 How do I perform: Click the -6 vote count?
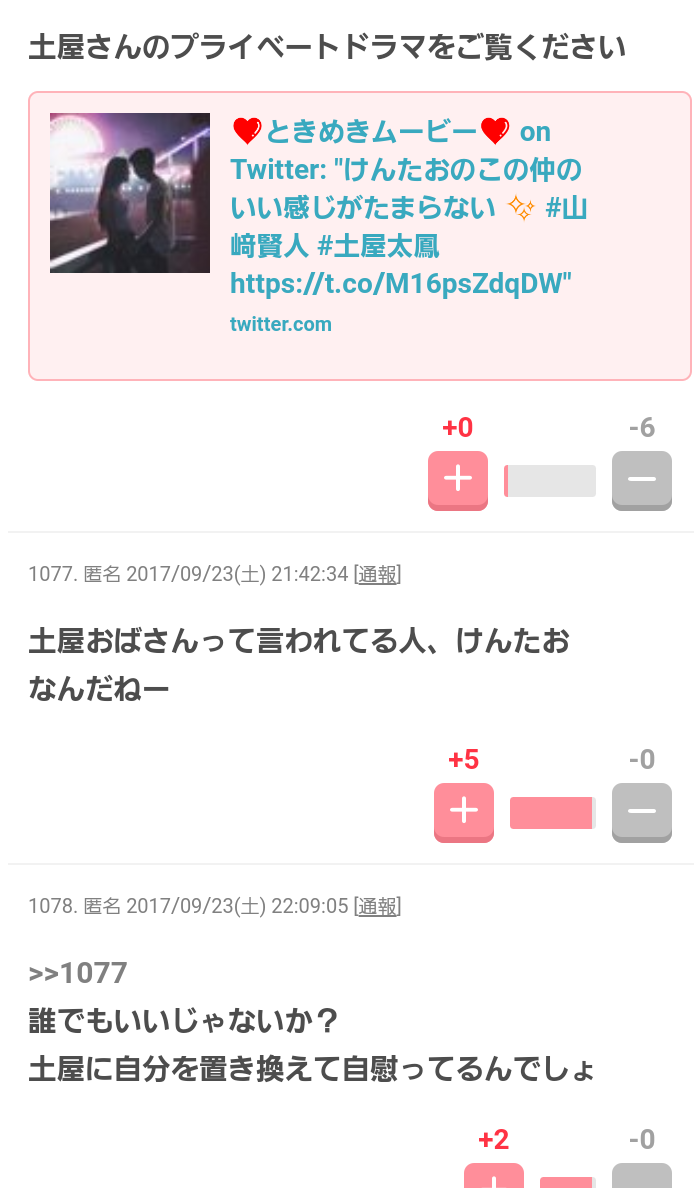(x=642, y=427)
